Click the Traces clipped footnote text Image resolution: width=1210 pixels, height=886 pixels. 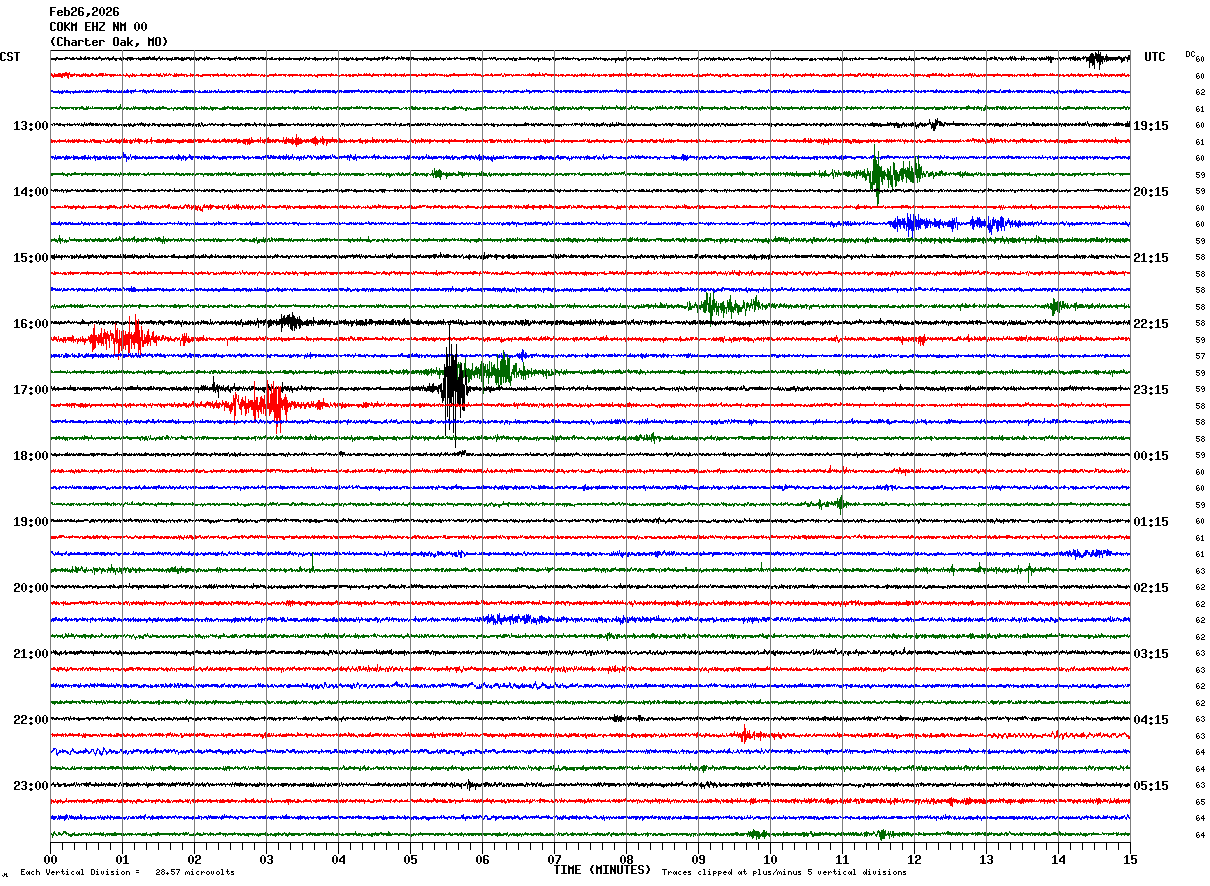(784, 873)
